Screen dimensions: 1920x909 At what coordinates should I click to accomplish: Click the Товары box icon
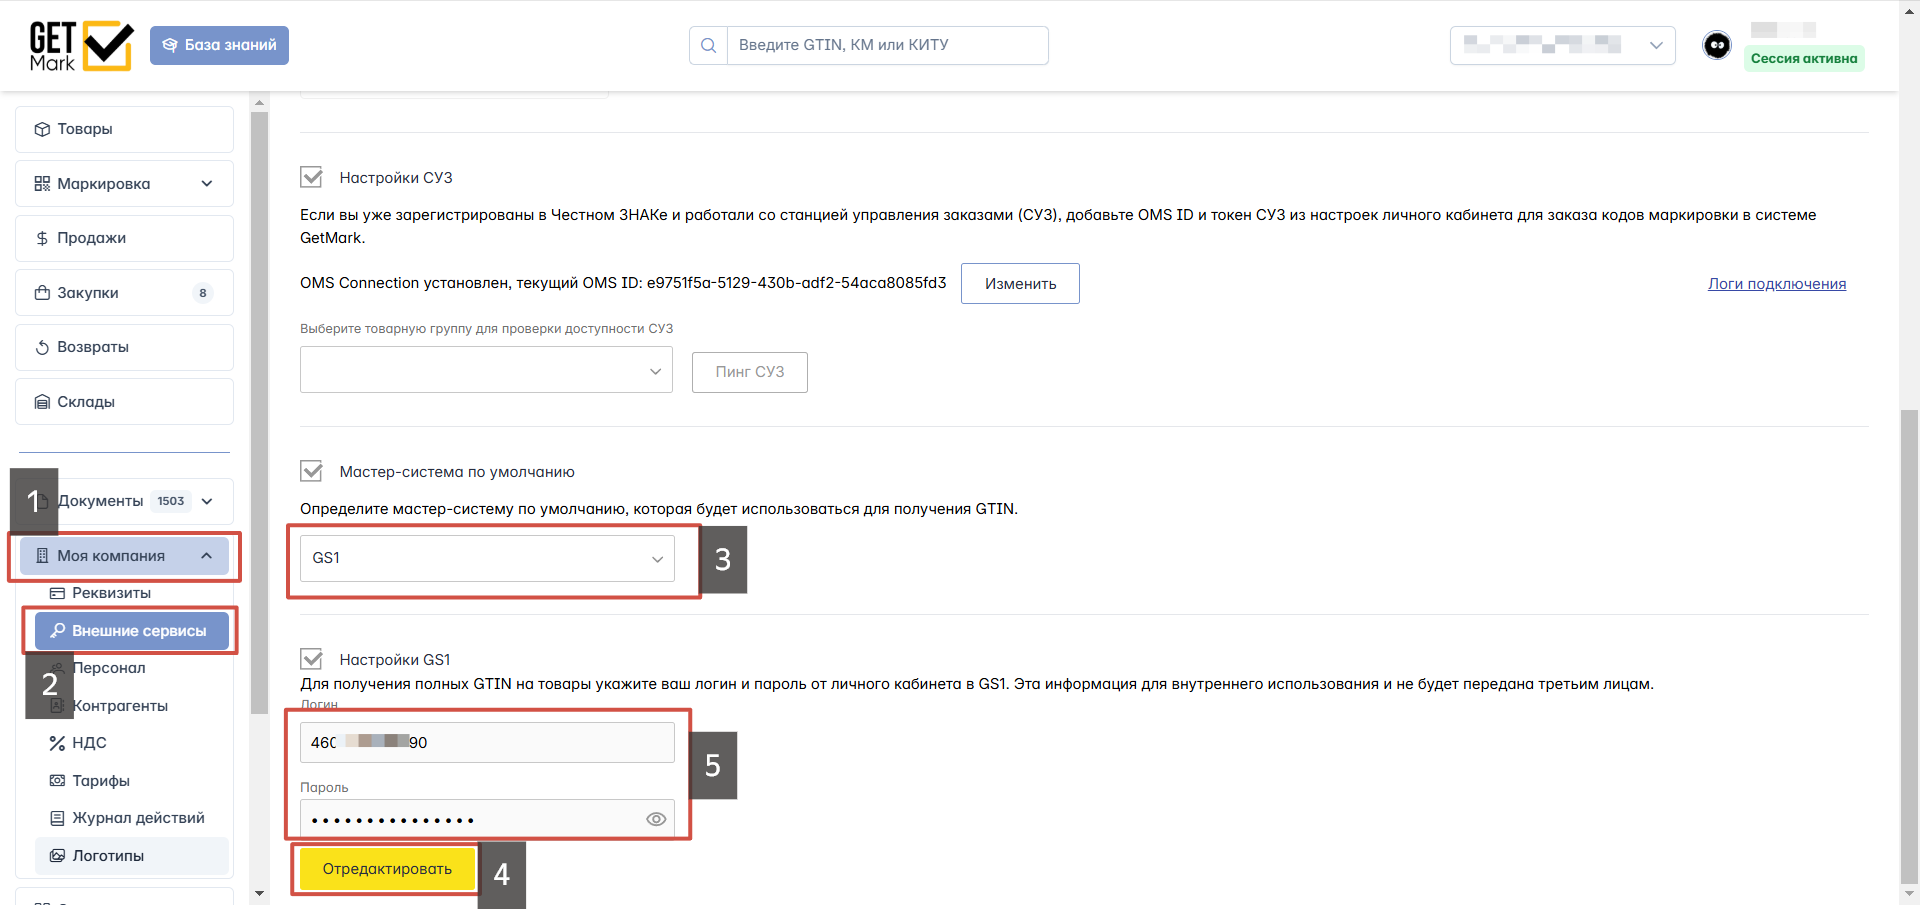click(42, 129)
